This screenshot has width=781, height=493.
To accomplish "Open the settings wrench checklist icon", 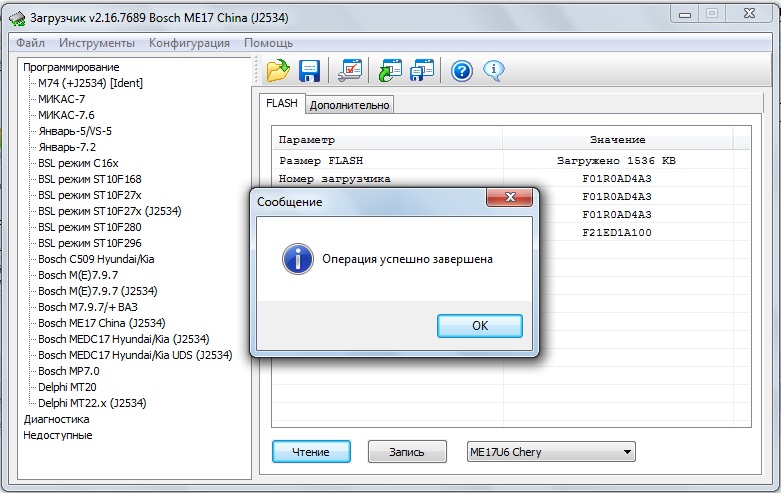I will pyautogui.click(x=350, y=70).
